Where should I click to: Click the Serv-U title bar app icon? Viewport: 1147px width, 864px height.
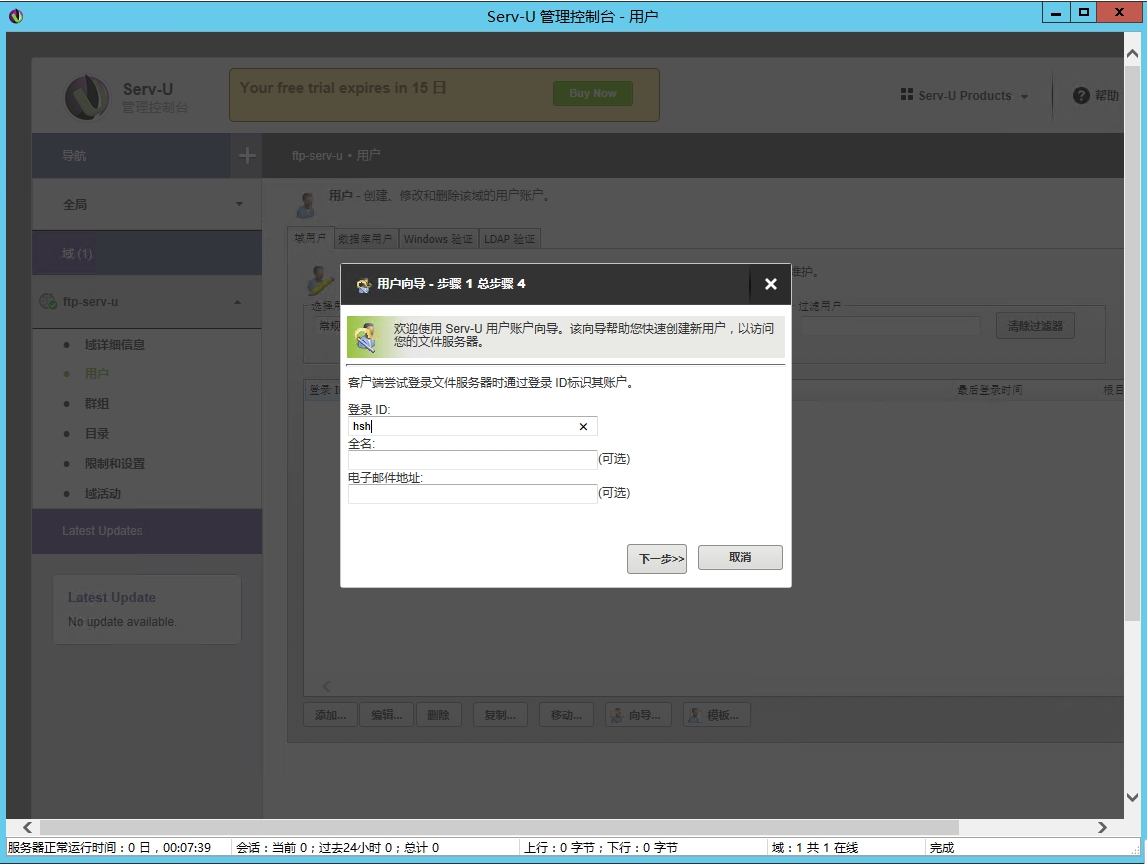(16, 16)
